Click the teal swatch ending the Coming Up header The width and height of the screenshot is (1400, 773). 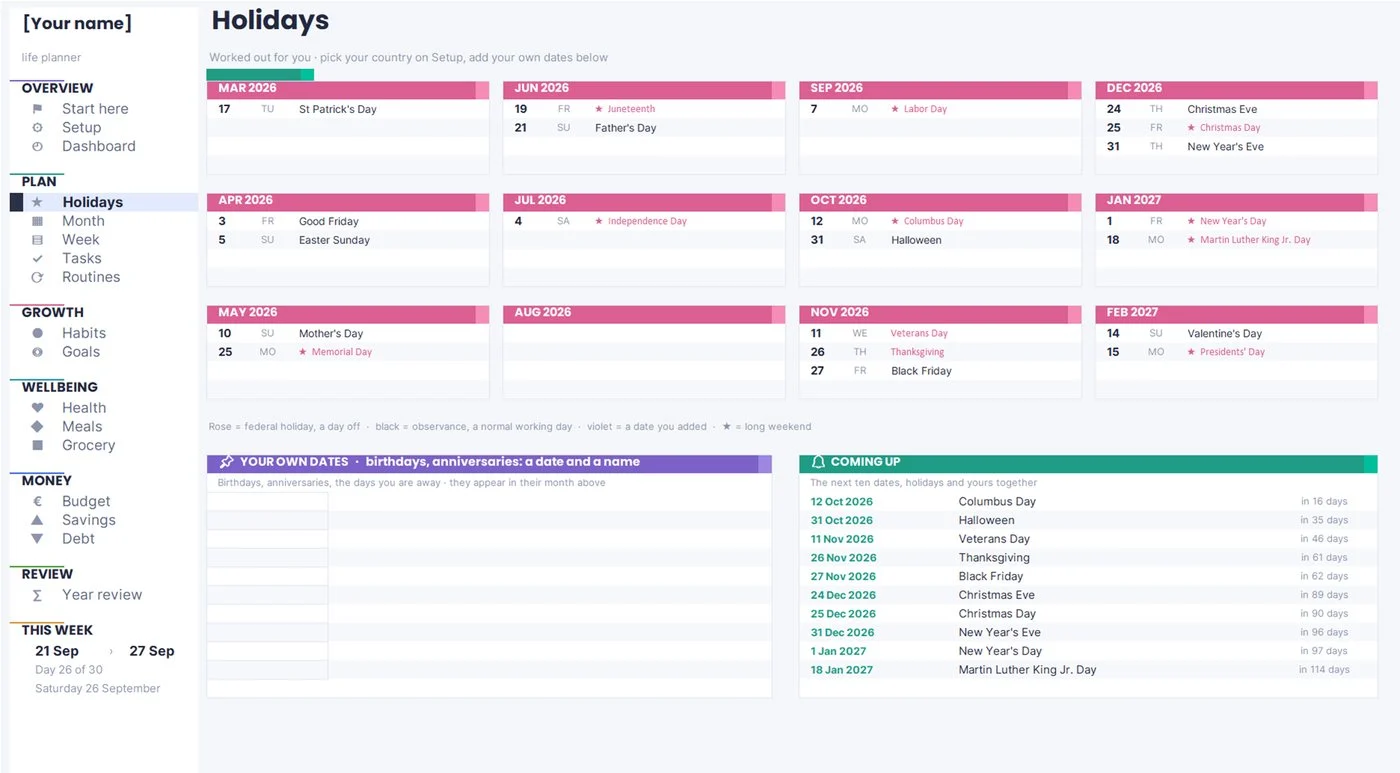click(x=1371, y=464)
